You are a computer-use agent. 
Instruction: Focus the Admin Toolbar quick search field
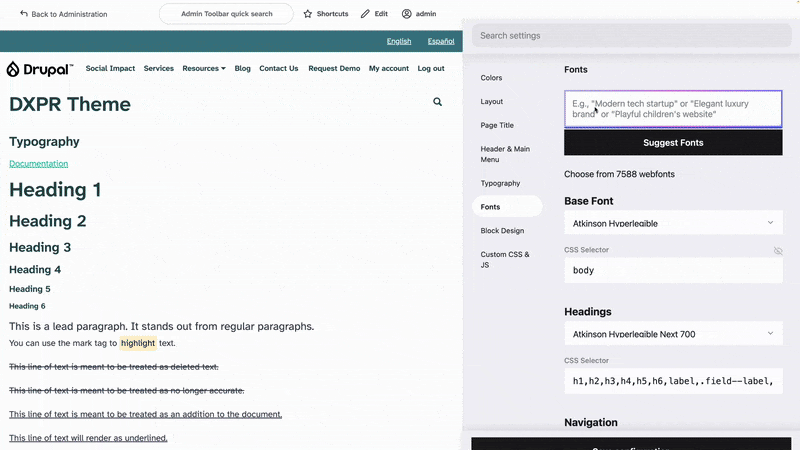point(227,14)
